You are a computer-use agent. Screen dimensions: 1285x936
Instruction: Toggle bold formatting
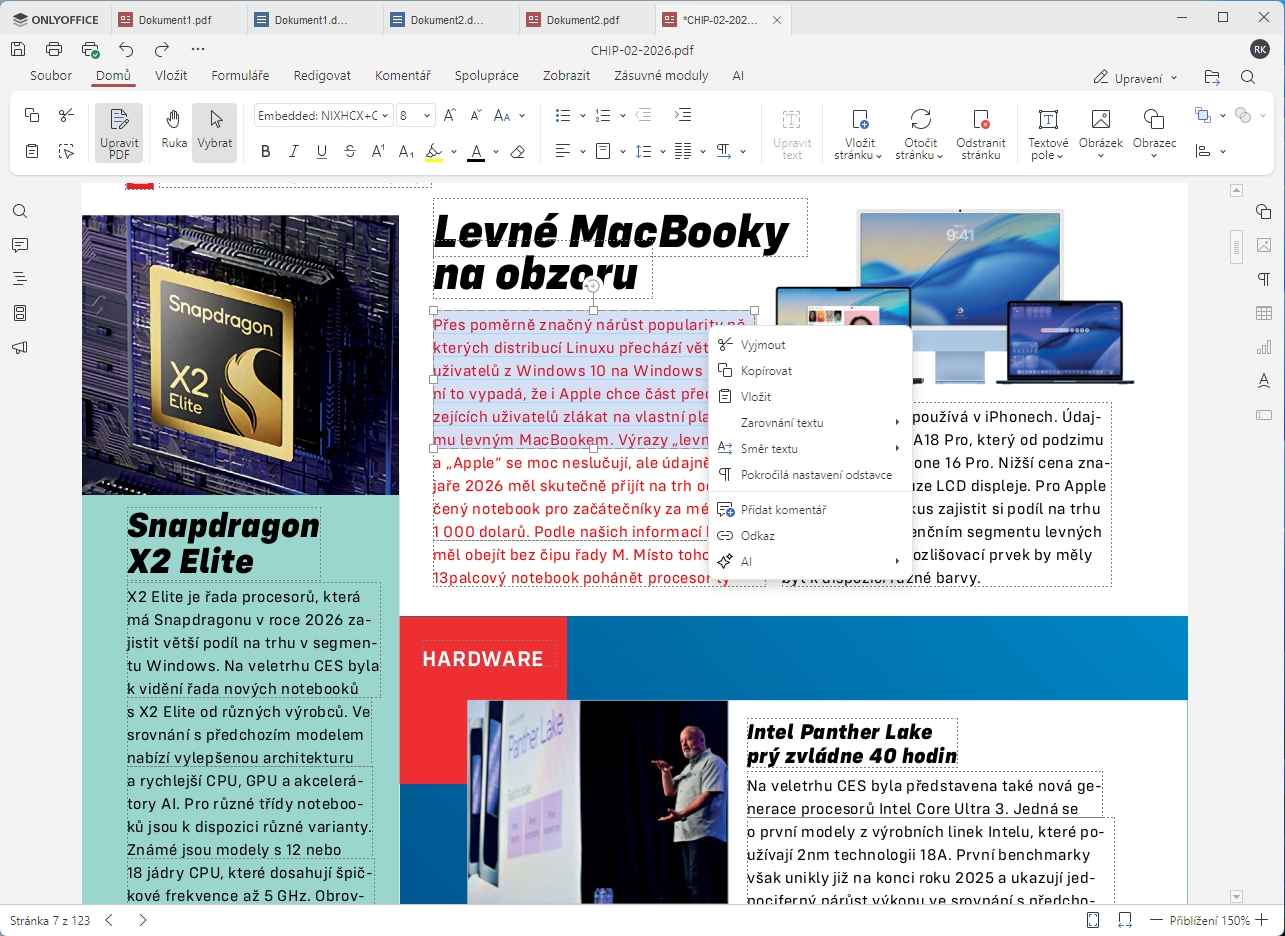pyautogui.click(x=265, y=152)
